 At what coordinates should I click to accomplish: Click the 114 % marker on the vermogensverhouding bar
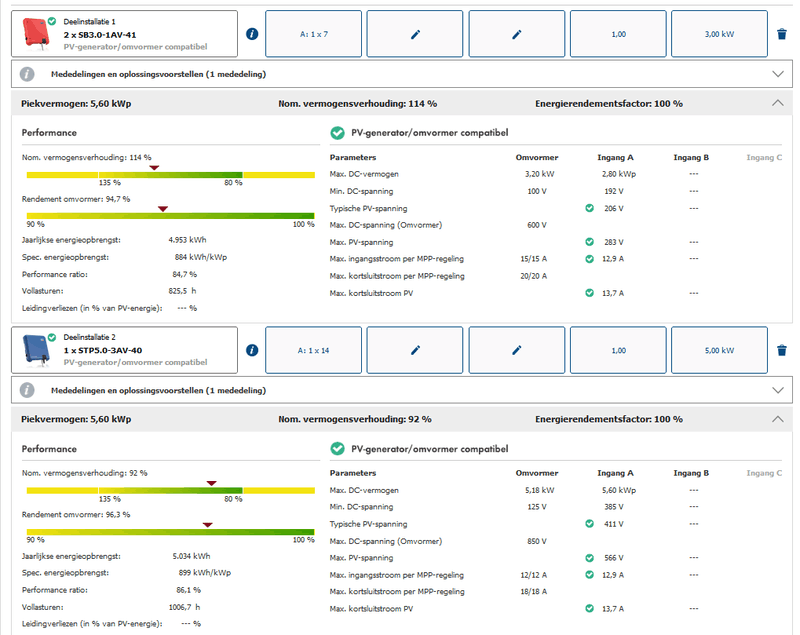[x=153, y=168]
